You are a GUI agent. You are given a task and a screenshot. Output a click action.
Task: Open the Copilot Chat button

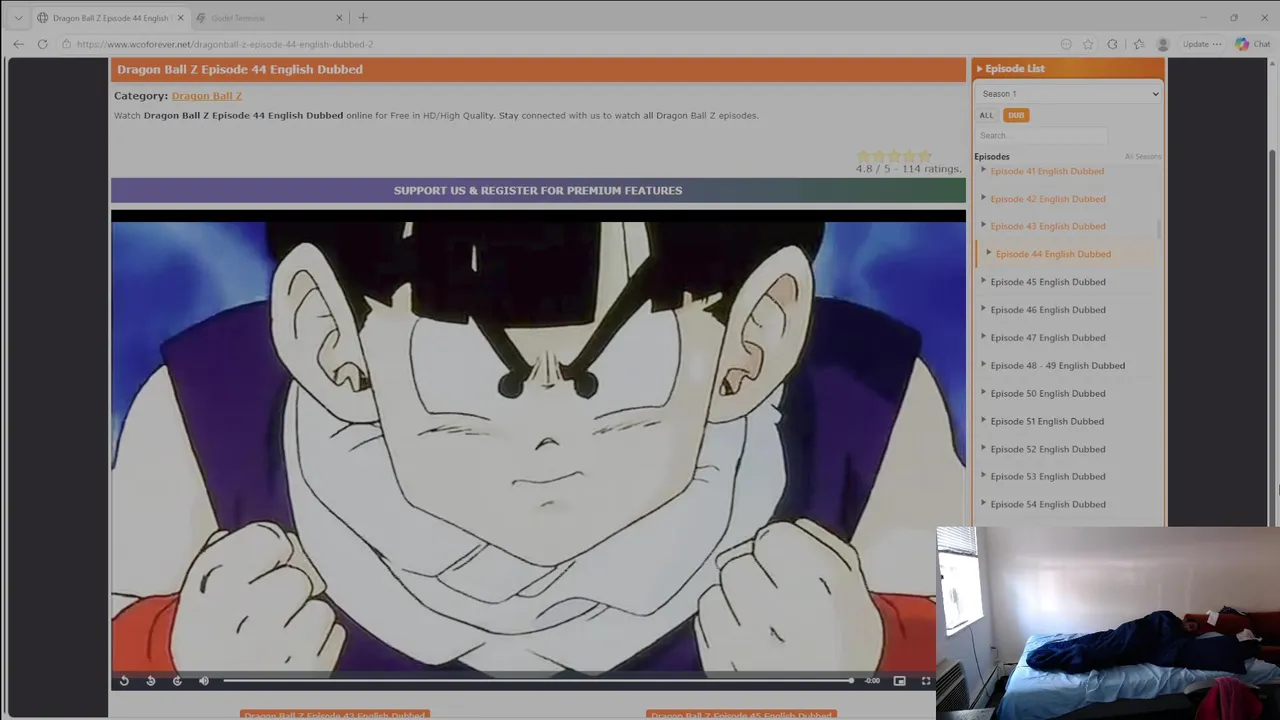1252,44
